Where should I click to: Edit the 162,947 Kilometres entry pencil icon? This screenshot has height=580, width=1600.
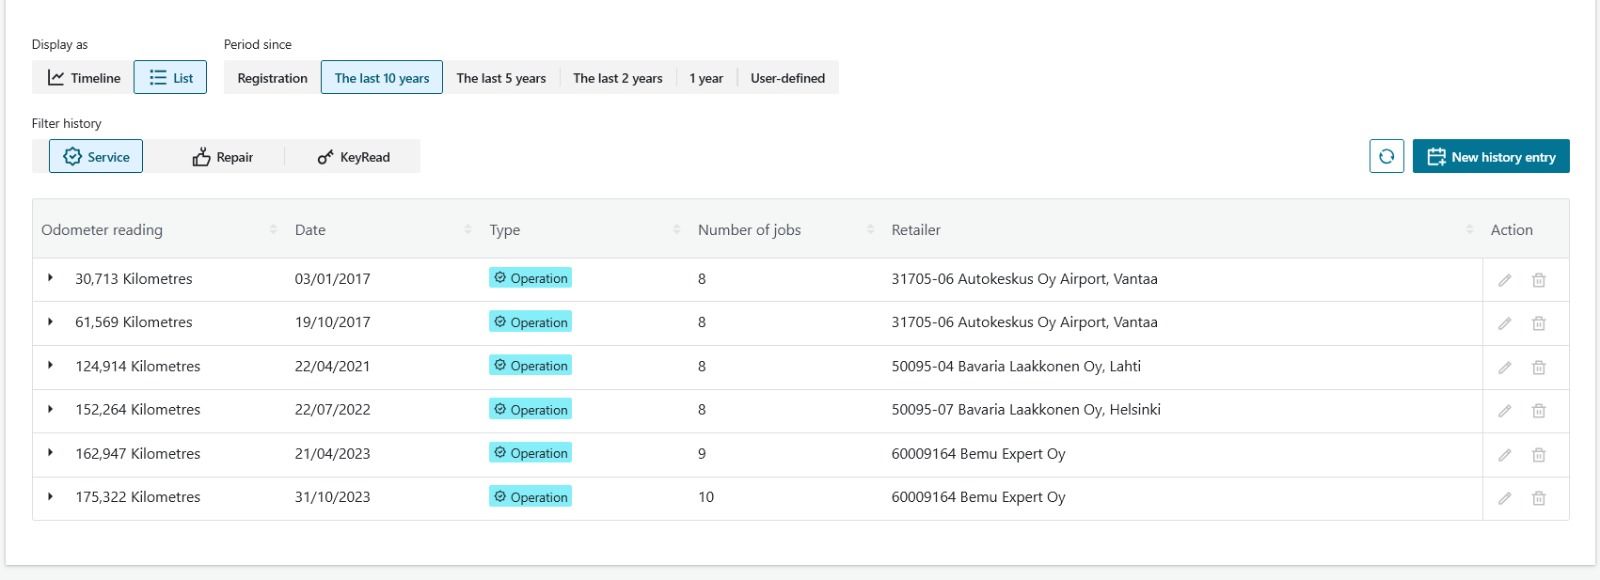tap(1504, 455)
